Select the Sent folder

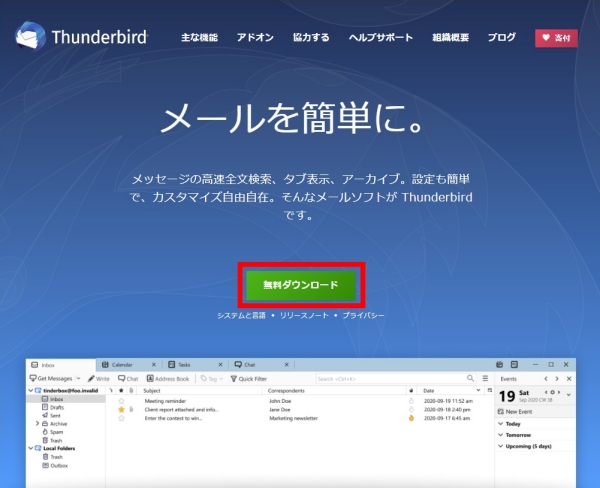tap(51, 415)
